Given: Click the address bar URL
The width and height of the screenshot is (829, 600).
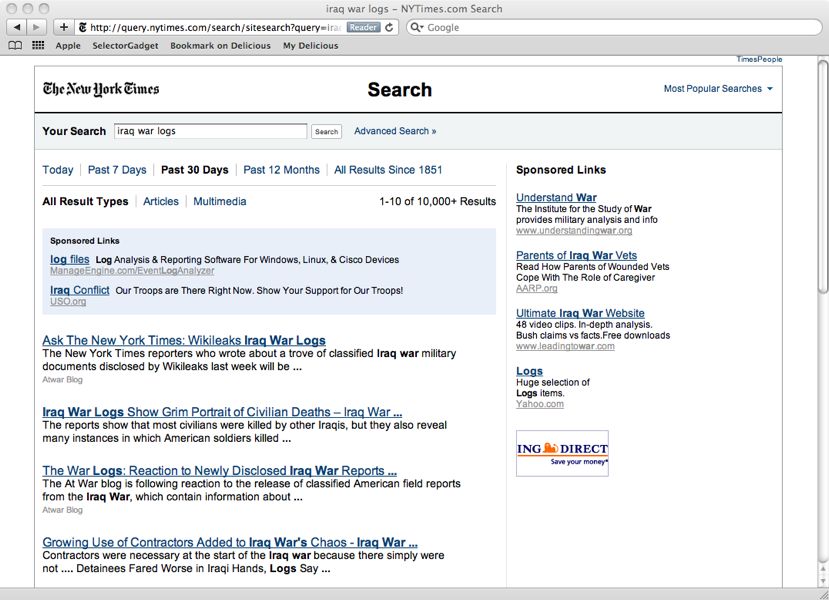Looking at the screenshot, I should tap(214, 27).
